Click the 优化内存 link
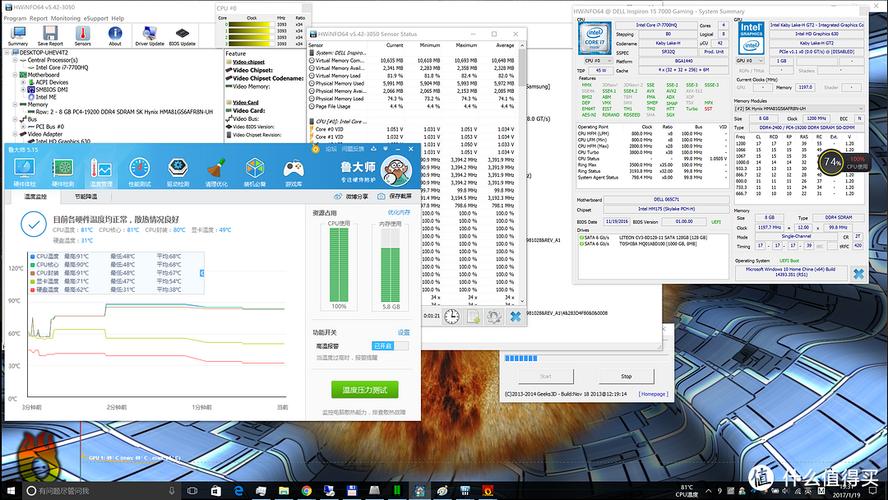 tap(399, 212)
